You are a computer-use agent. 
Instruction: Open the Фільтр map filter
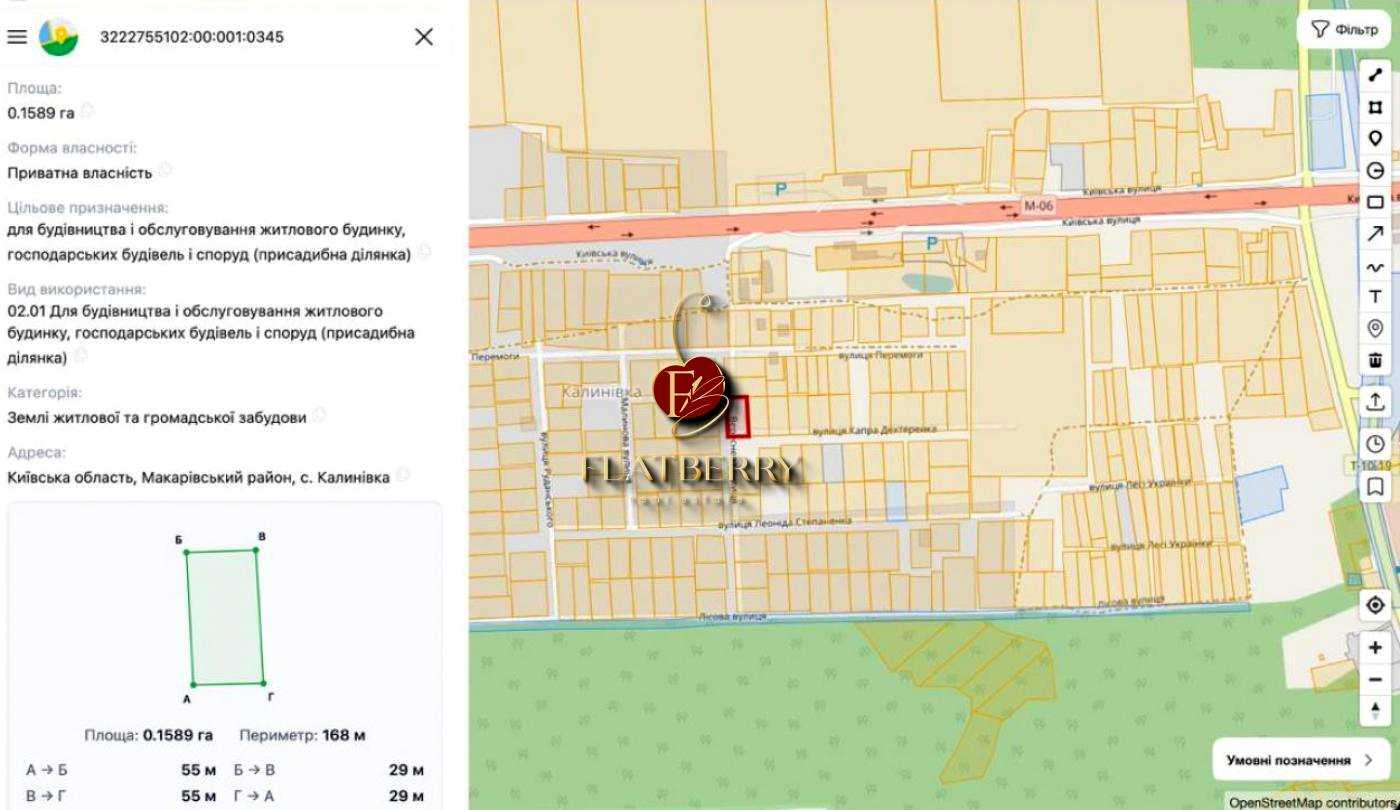1344,30
